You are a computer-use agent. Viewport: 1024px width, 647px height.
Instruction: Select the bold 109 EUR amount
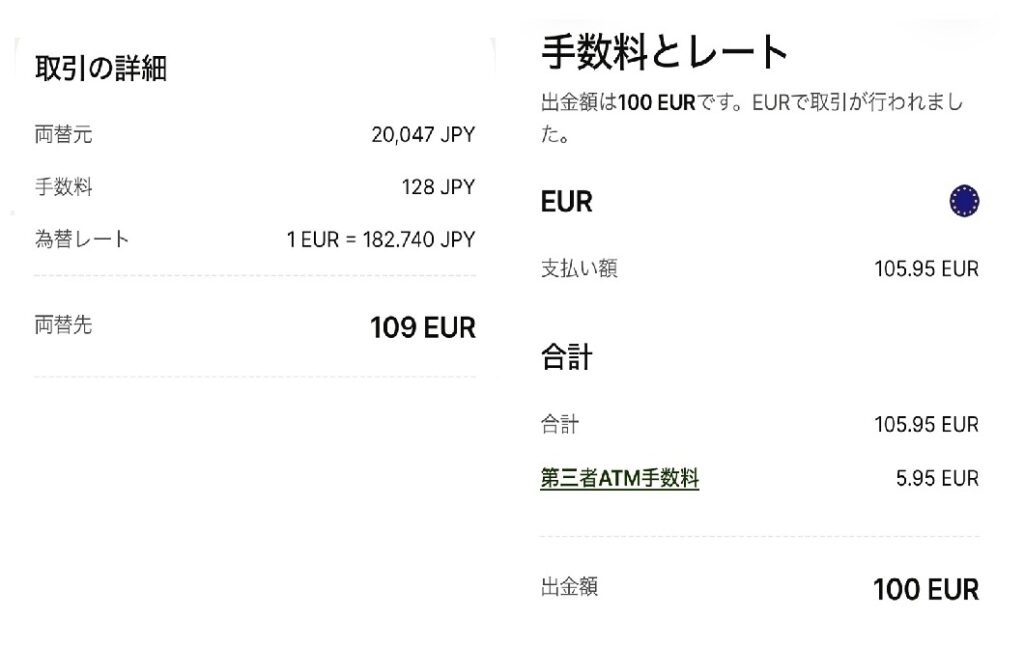422,328
